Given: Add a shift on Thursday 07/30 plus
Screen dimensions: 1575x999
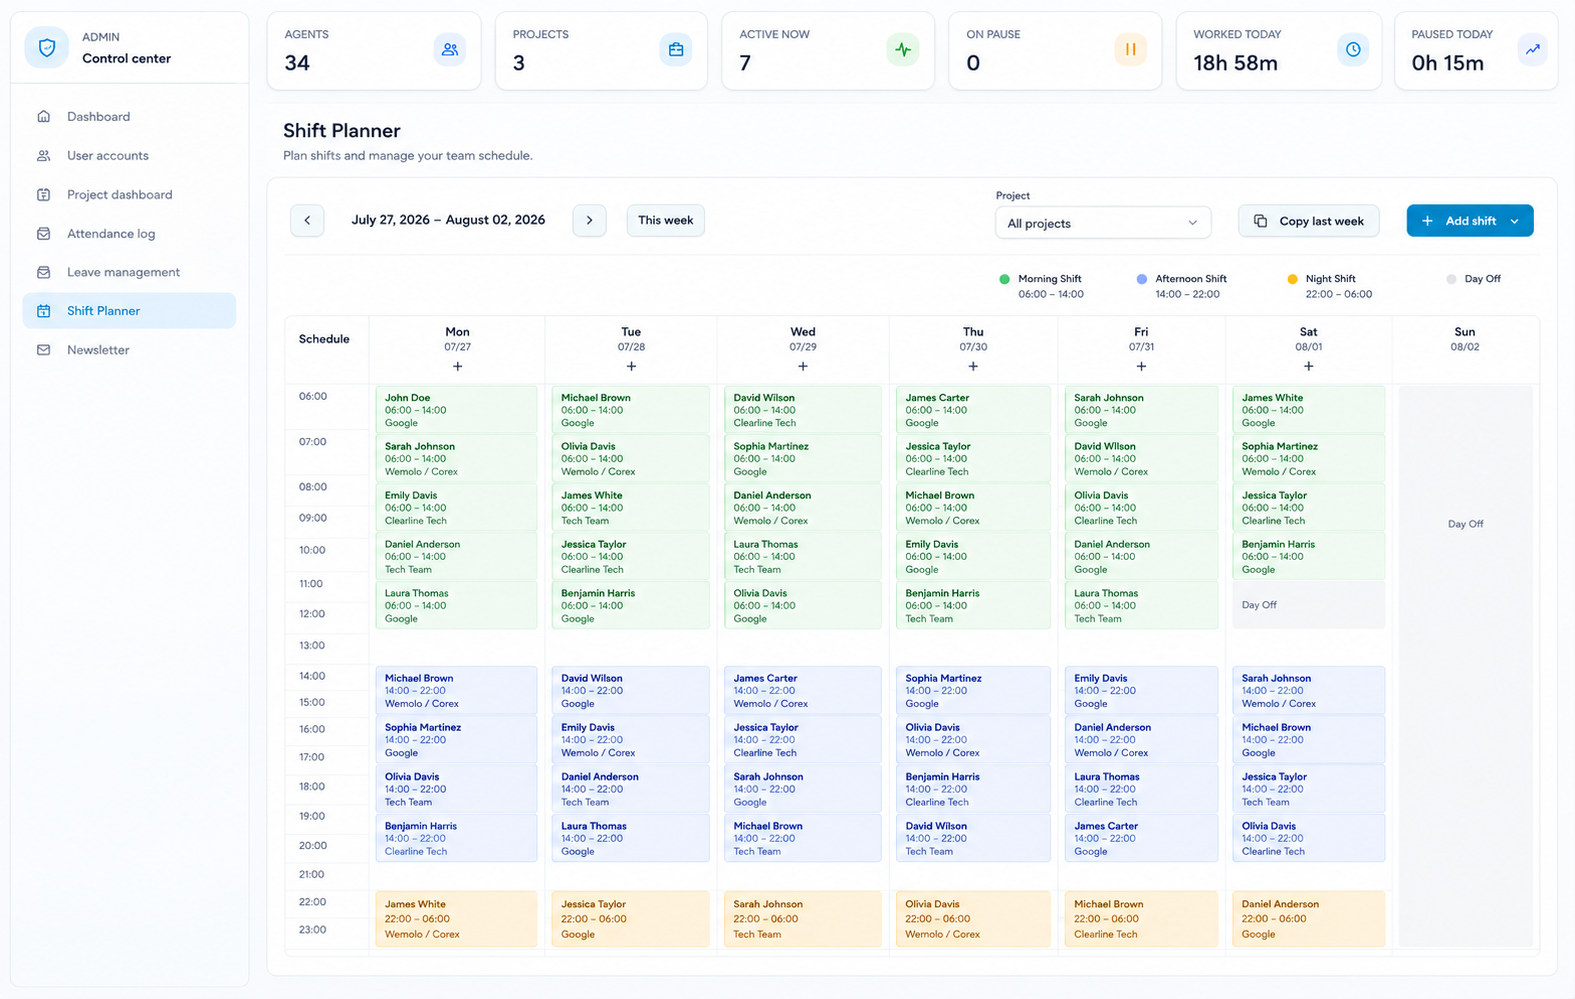Looking at the screenshot, I should click(973, 366).
